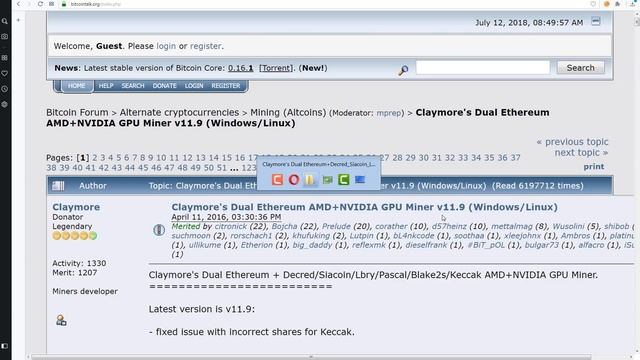View Claymore's profile icon under Miners developer
Image resolution: width=640 pixels, height=360 pixels.
61,320
